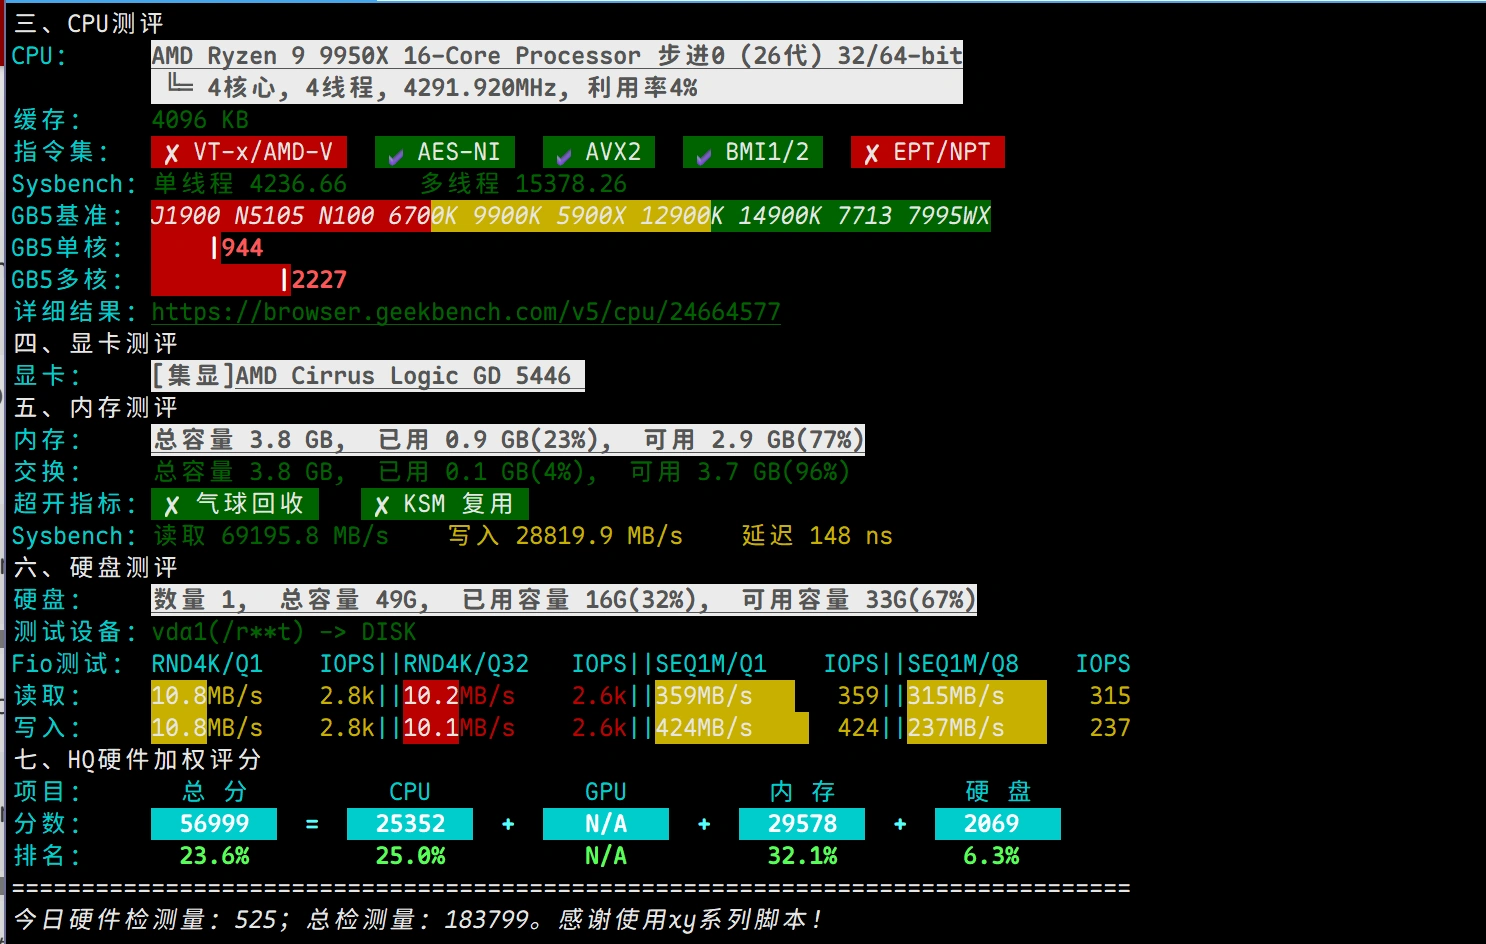Click the multi-thread score 15378.26
This screenshot has width=1486, height=944.
click(x=571, y=184)
